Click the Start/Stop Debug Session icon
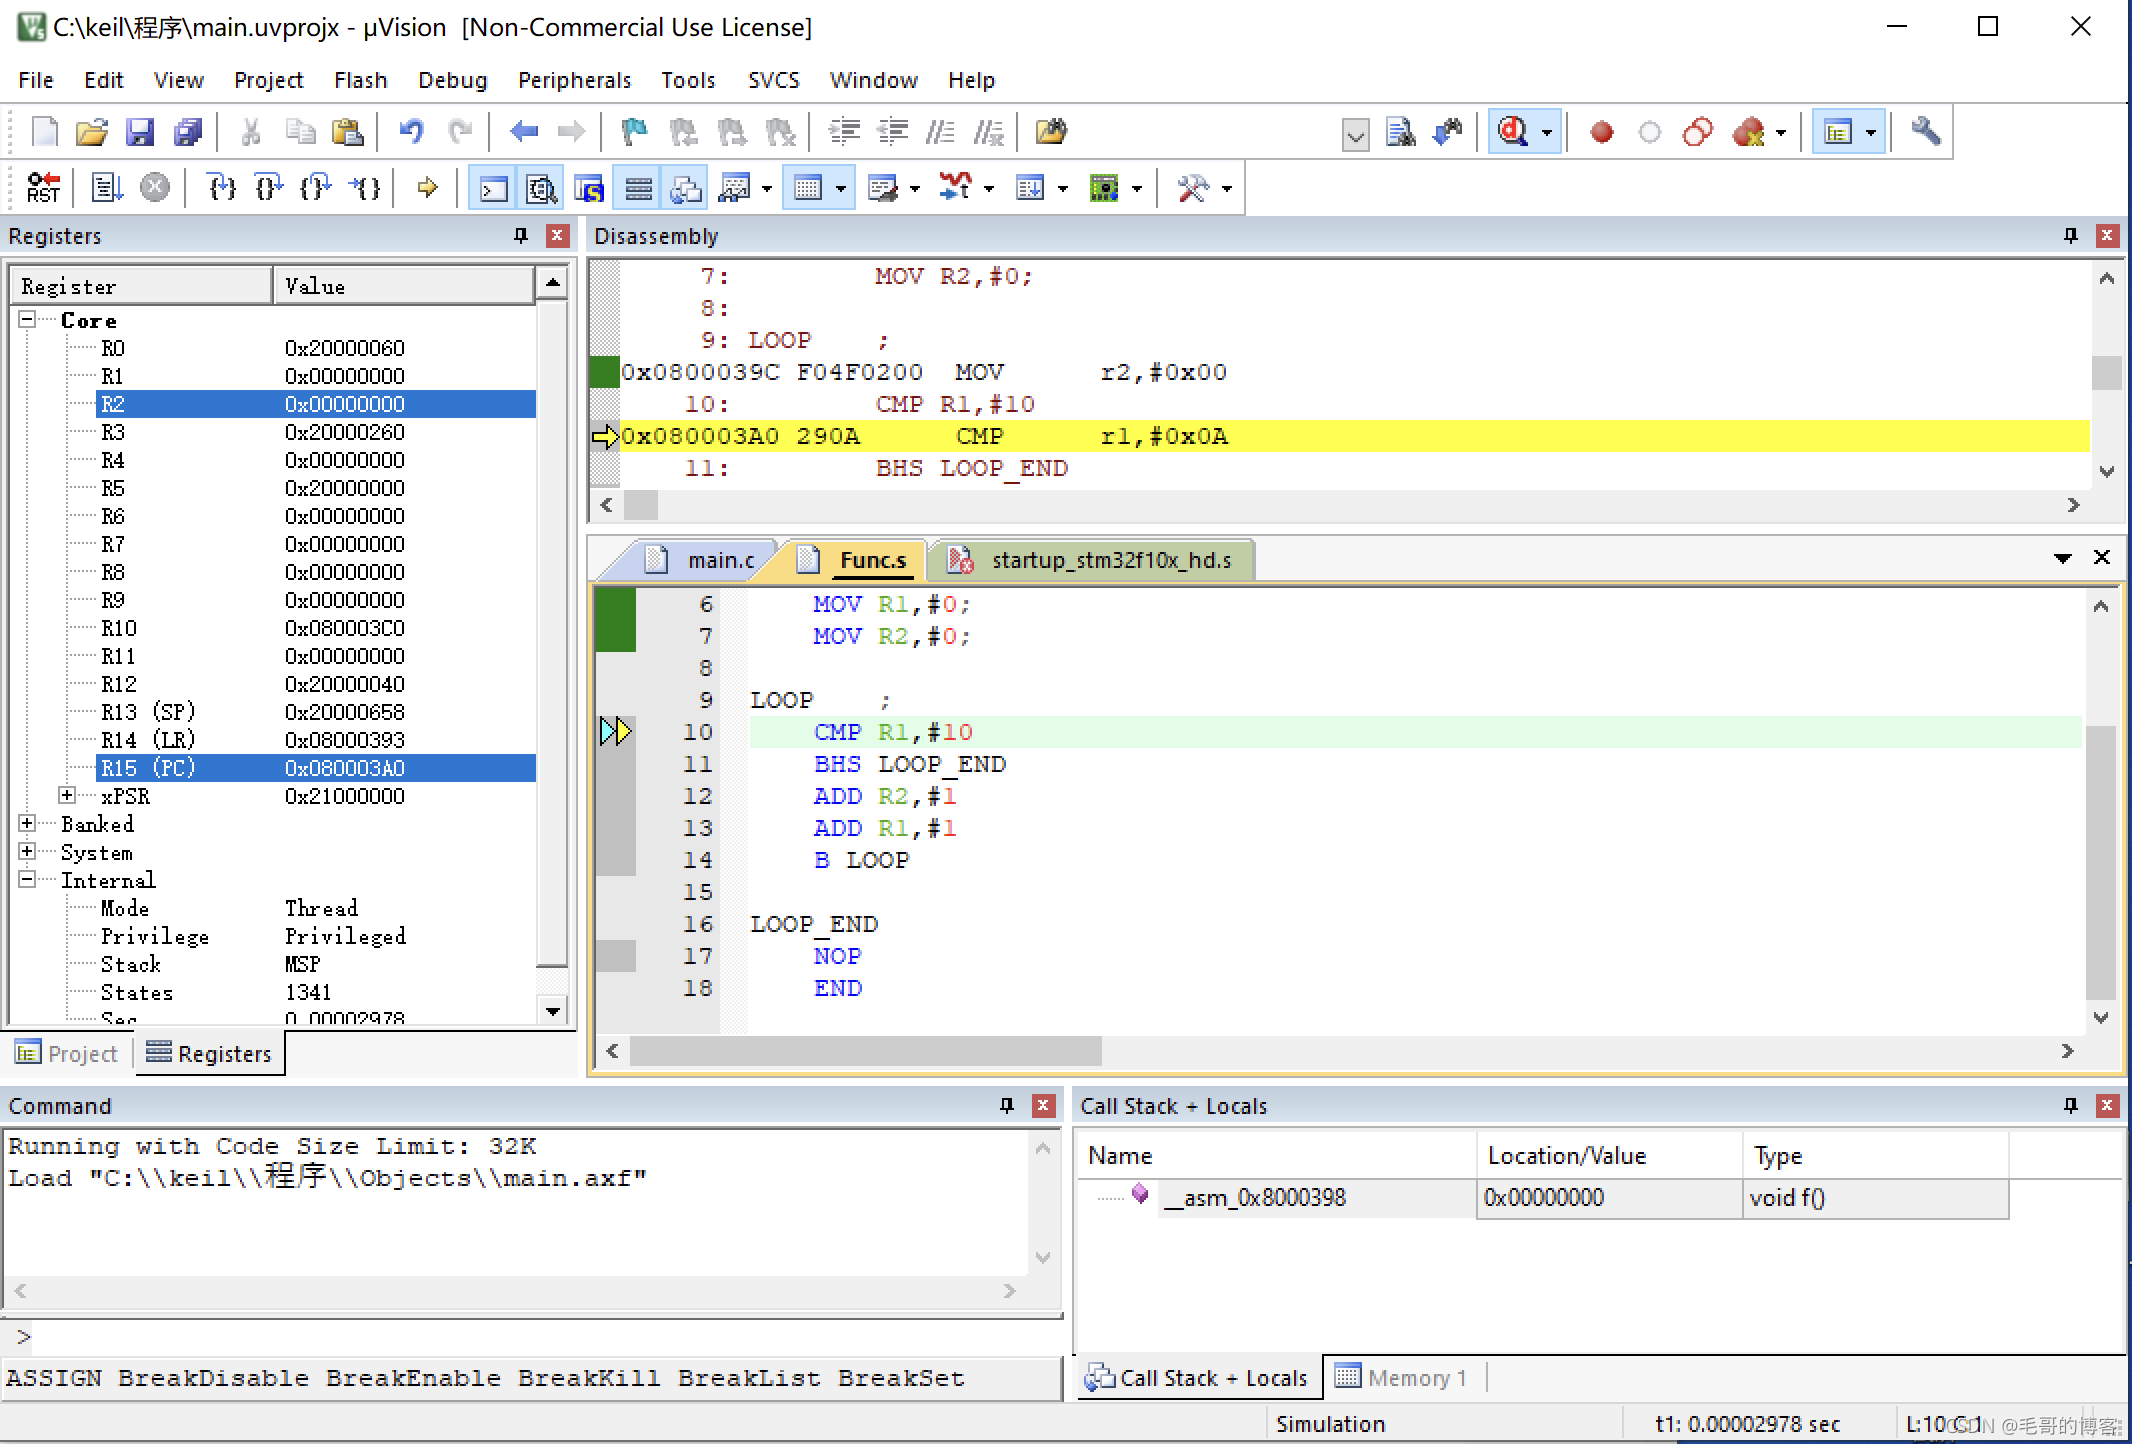Screen dimensions: 2132x1444 click(1512, 132)
